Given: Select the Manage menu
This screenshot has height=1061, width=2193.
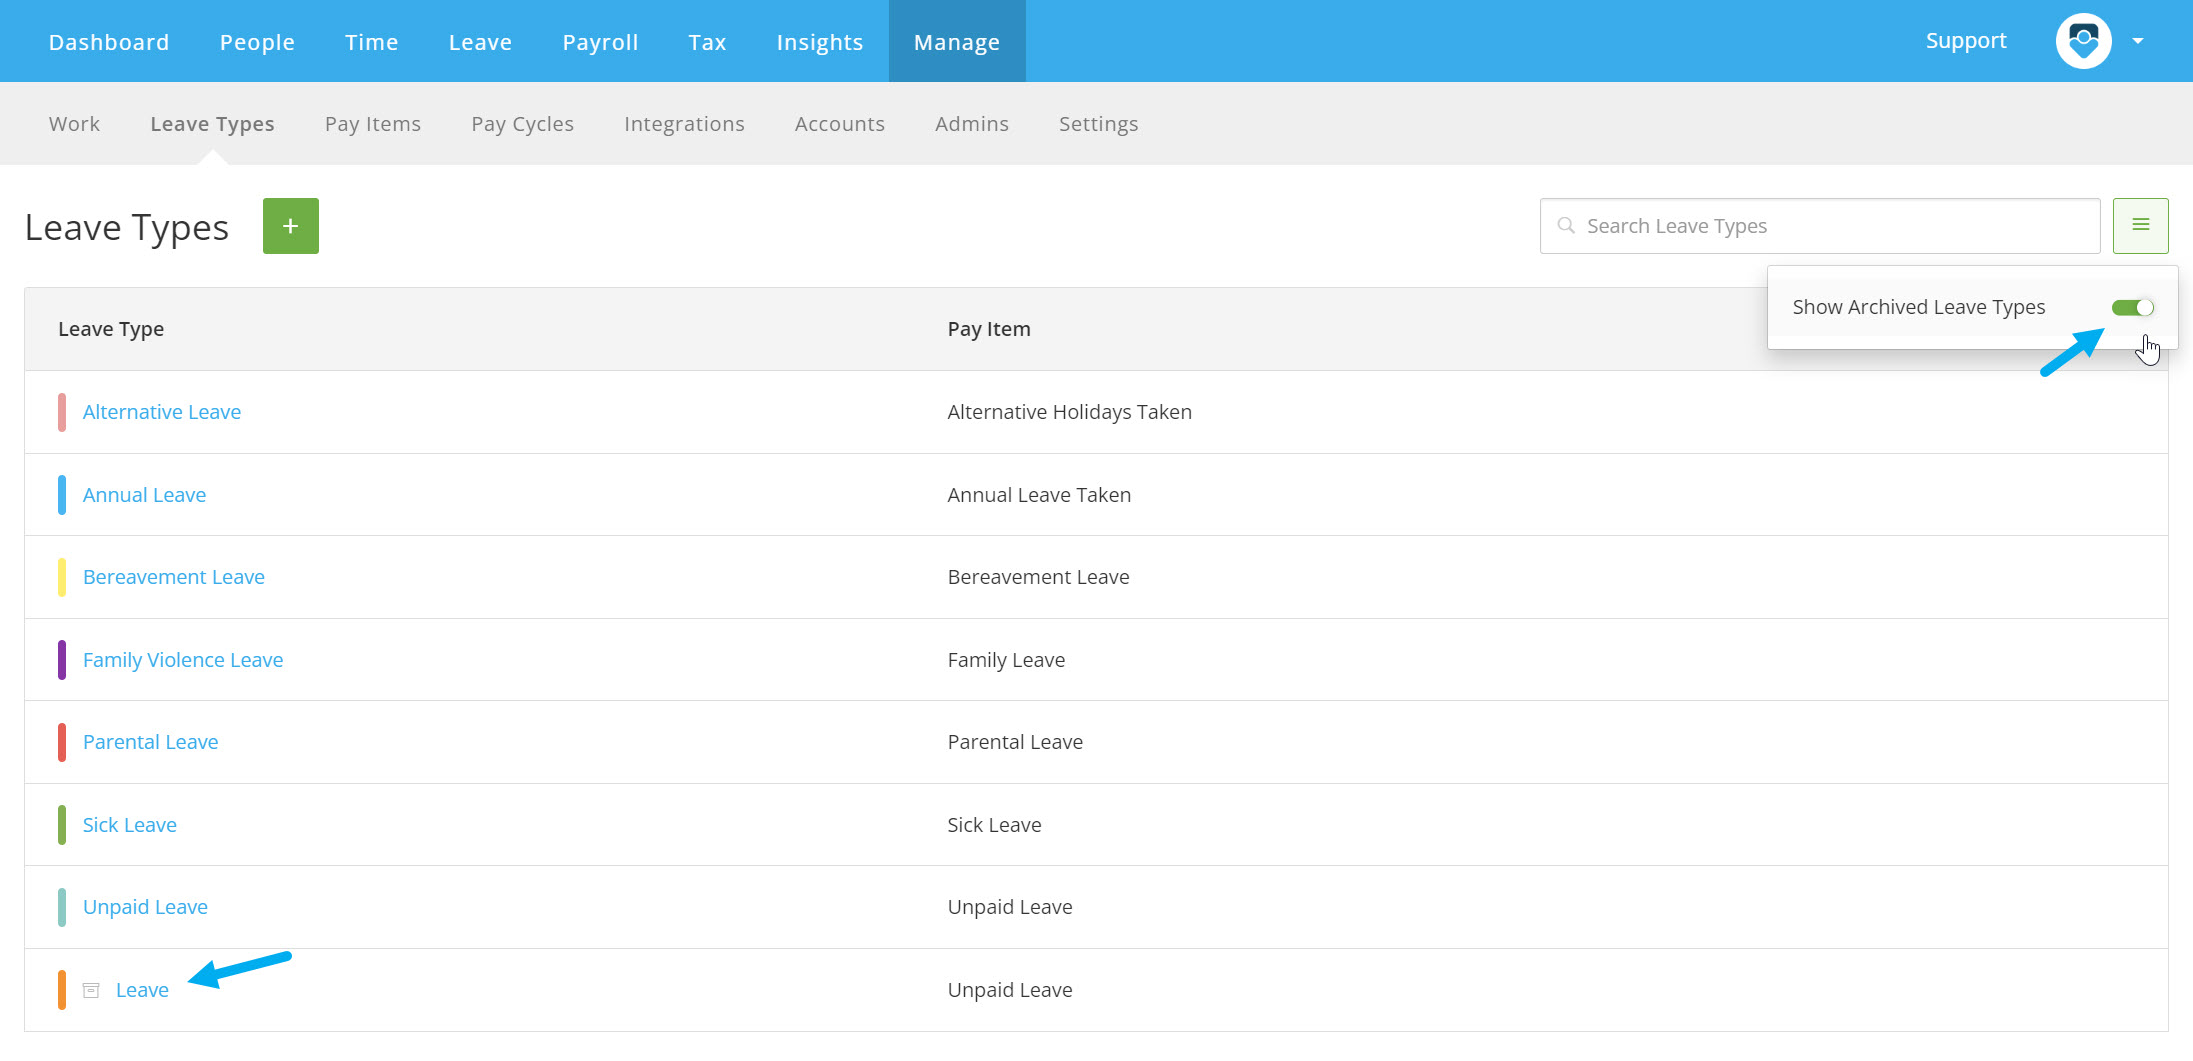Looking at the screenshot, I should (957, 42).
